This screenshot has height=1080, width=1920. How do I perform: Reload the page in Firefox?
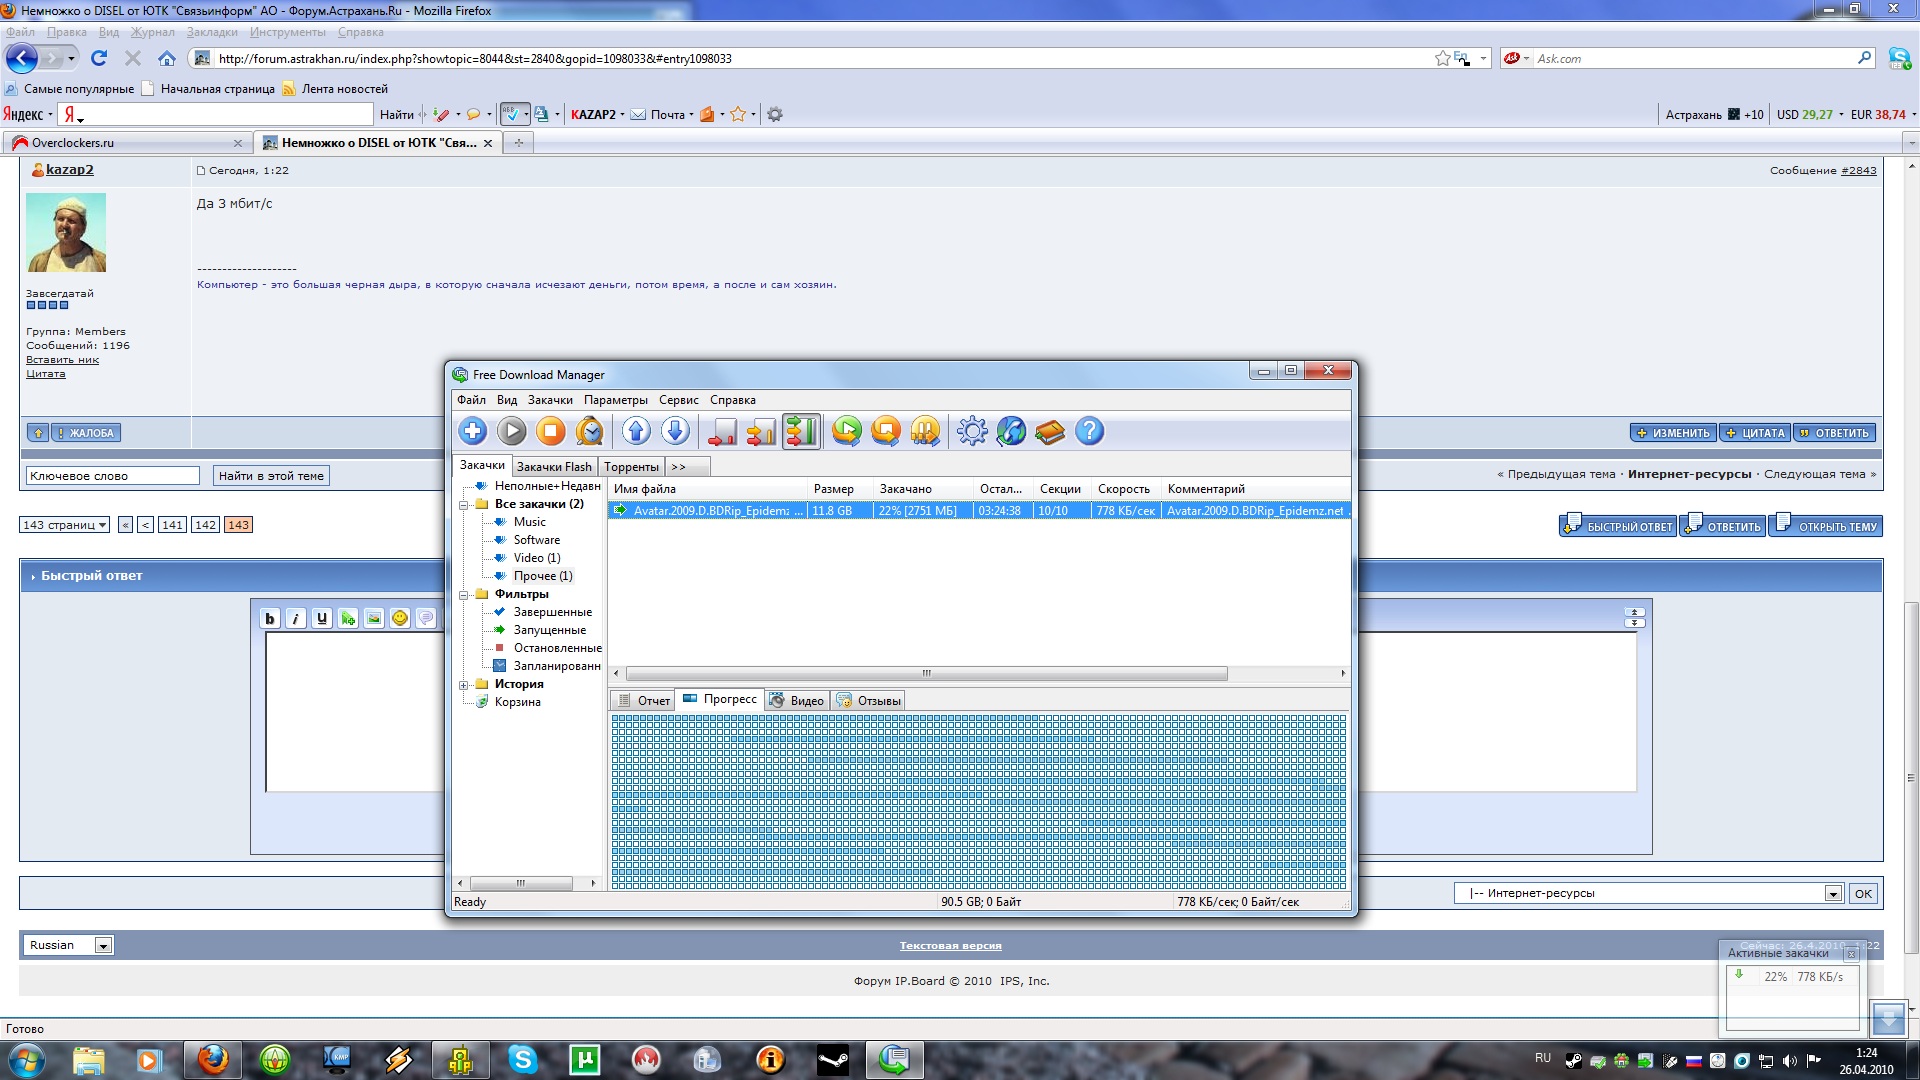coord(98,58)
